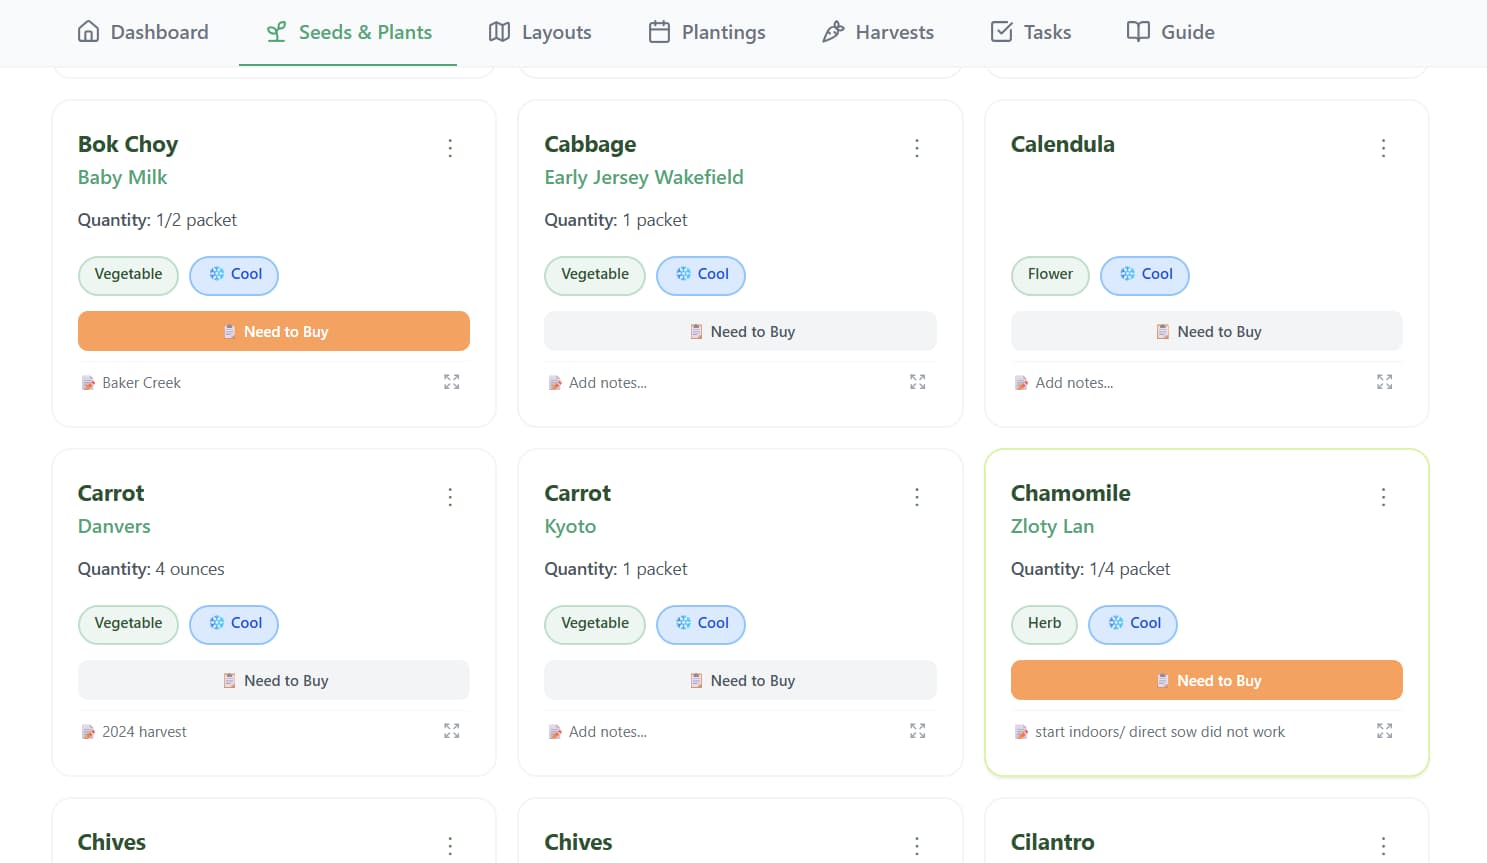Disable Need to Buy on Chamomile
The image size is (1487, 863).
click(1207, 680)
